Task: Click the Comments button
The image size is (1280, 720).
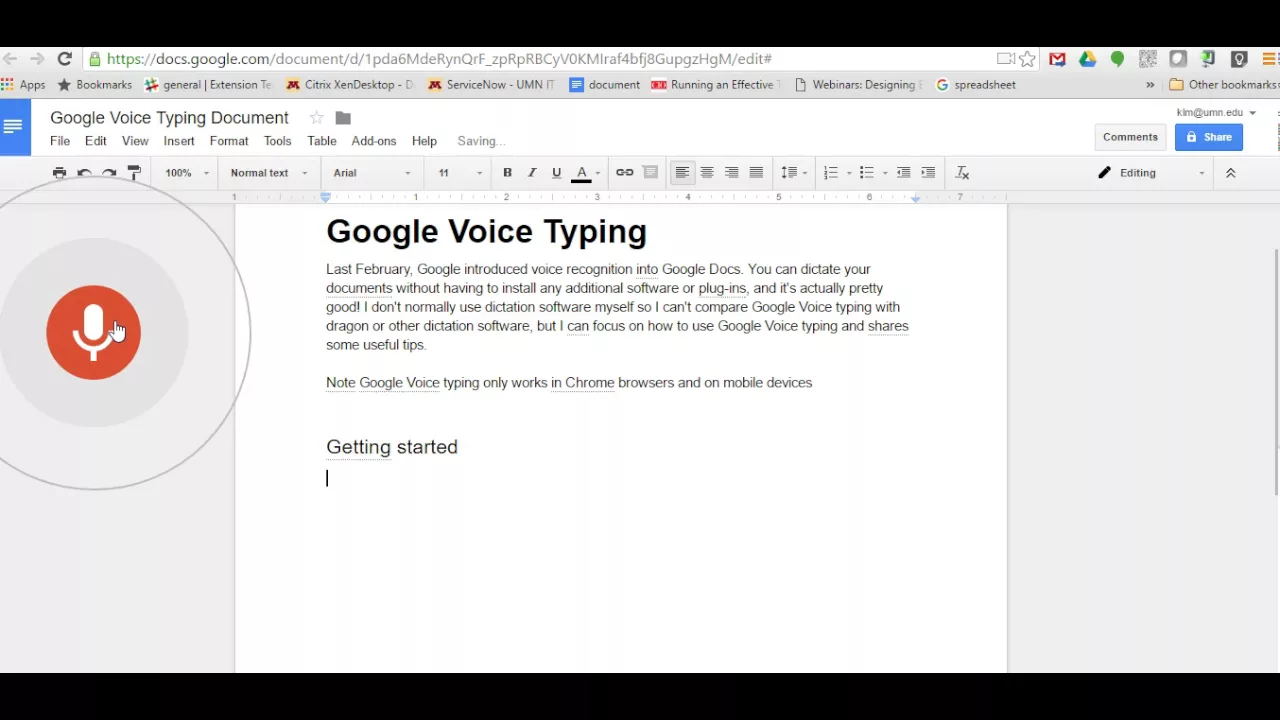Action: [1130, 137]
